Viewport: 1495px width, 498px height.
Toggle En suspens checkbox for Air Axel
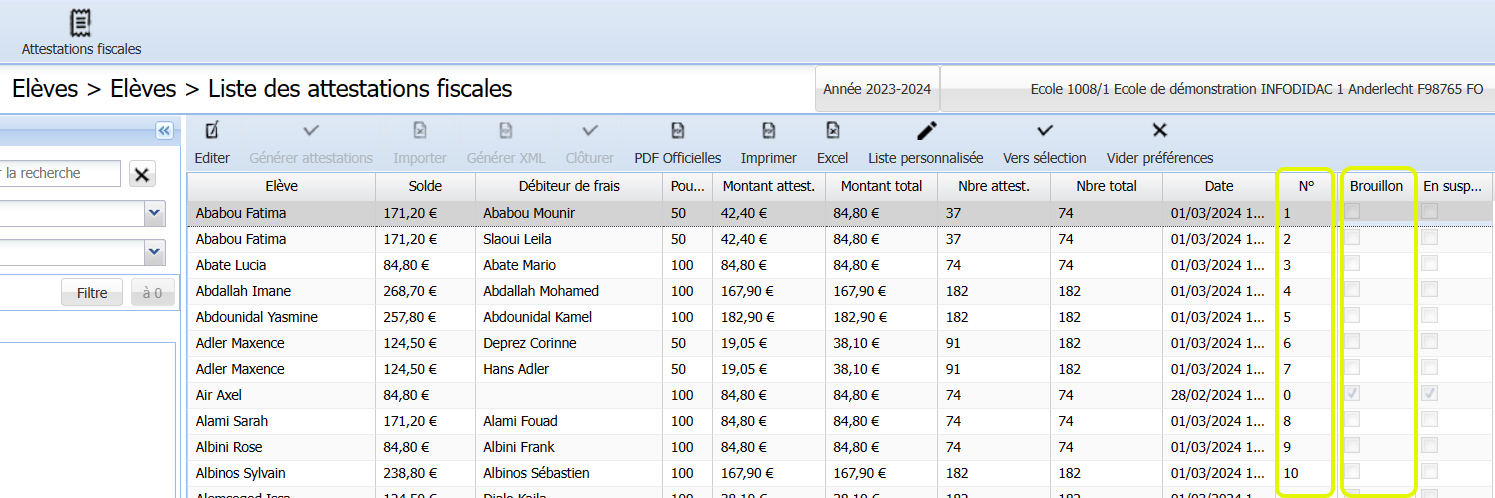[1430, 394]
